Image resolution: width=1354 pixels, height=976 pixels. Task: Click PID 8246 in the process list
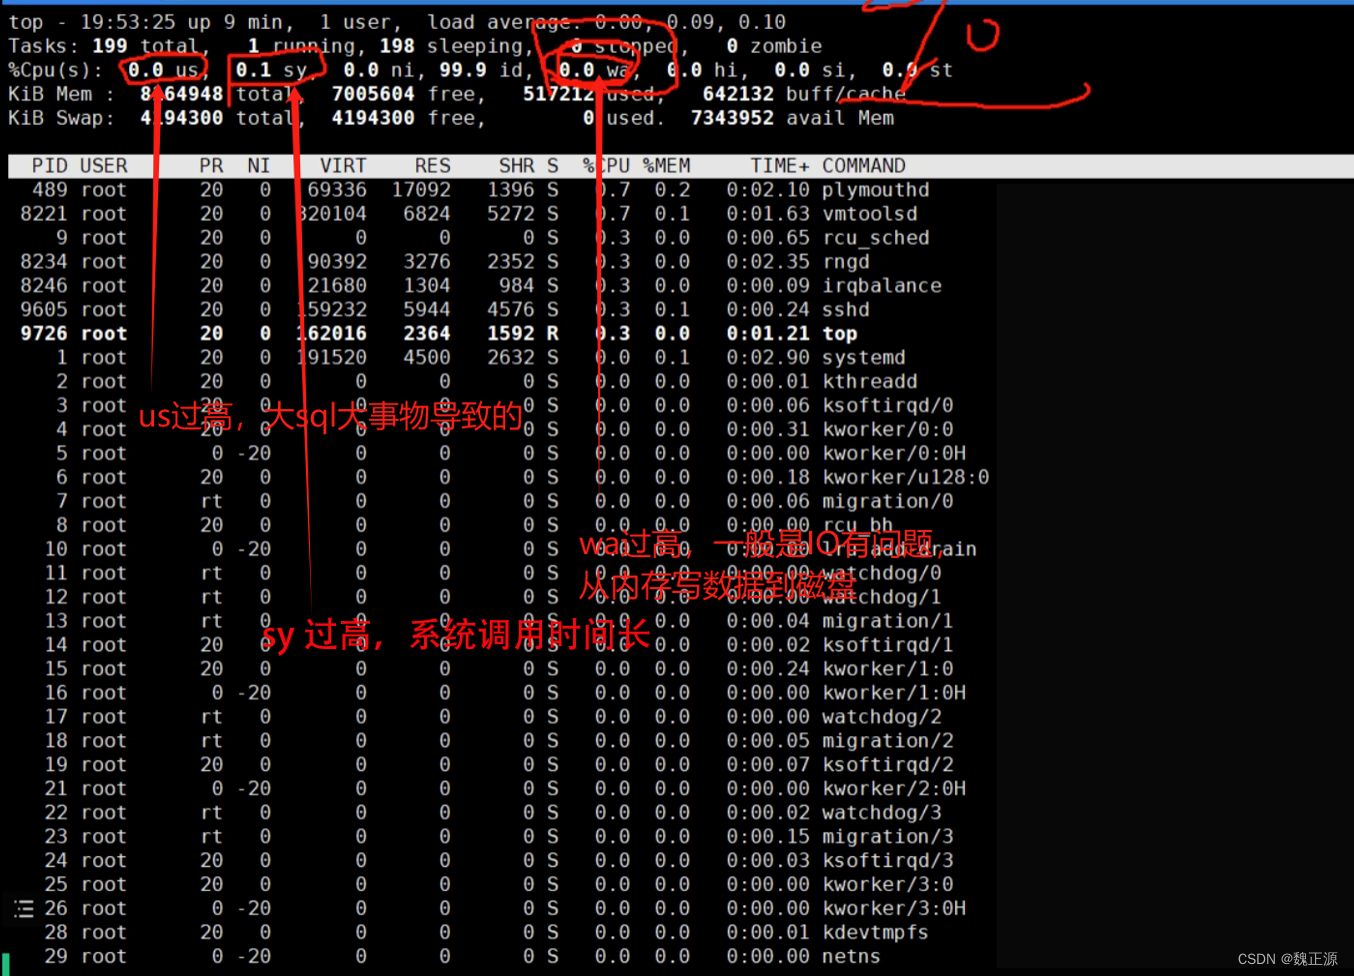[x=44, y=286]
